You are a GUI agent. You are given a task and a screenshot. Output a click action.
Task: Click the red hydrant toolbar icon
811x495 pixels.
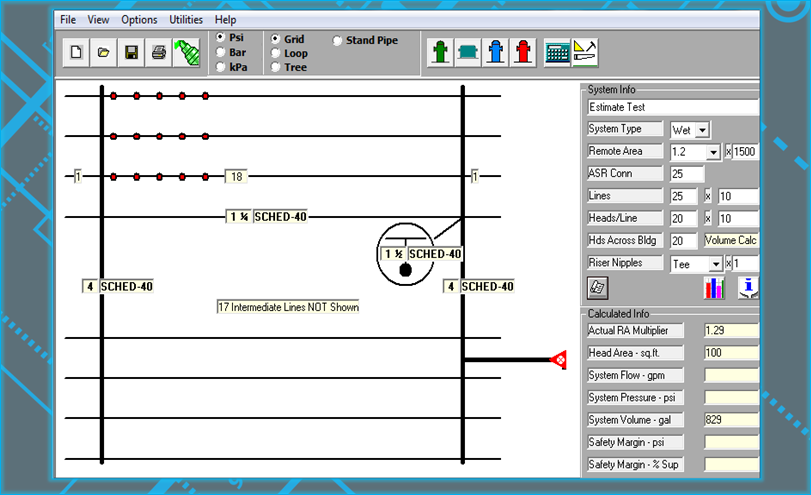point(522,53)
